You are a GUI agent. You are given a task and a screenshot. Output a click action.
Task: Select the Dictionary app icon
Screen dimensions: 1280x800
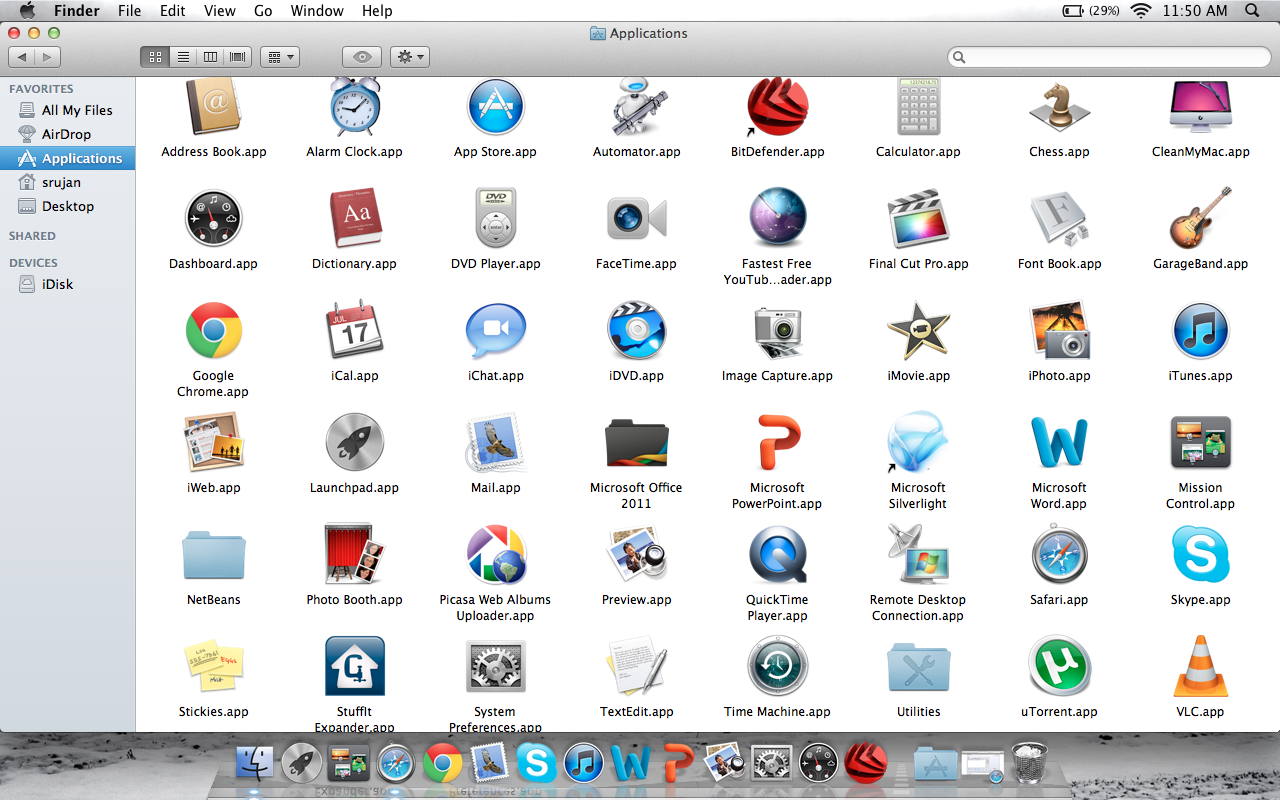354,218
